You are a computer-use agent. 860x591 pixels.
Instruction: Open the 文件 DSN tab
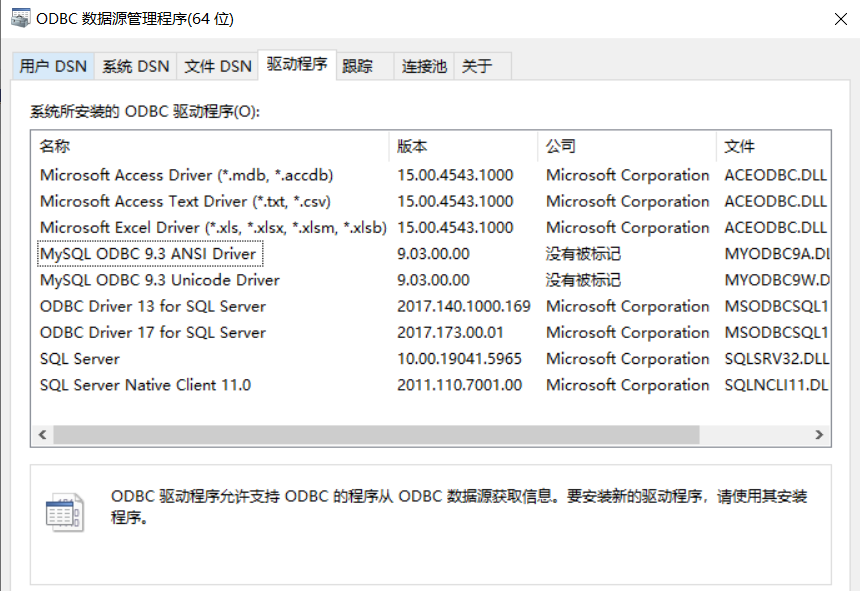(218, 66)
